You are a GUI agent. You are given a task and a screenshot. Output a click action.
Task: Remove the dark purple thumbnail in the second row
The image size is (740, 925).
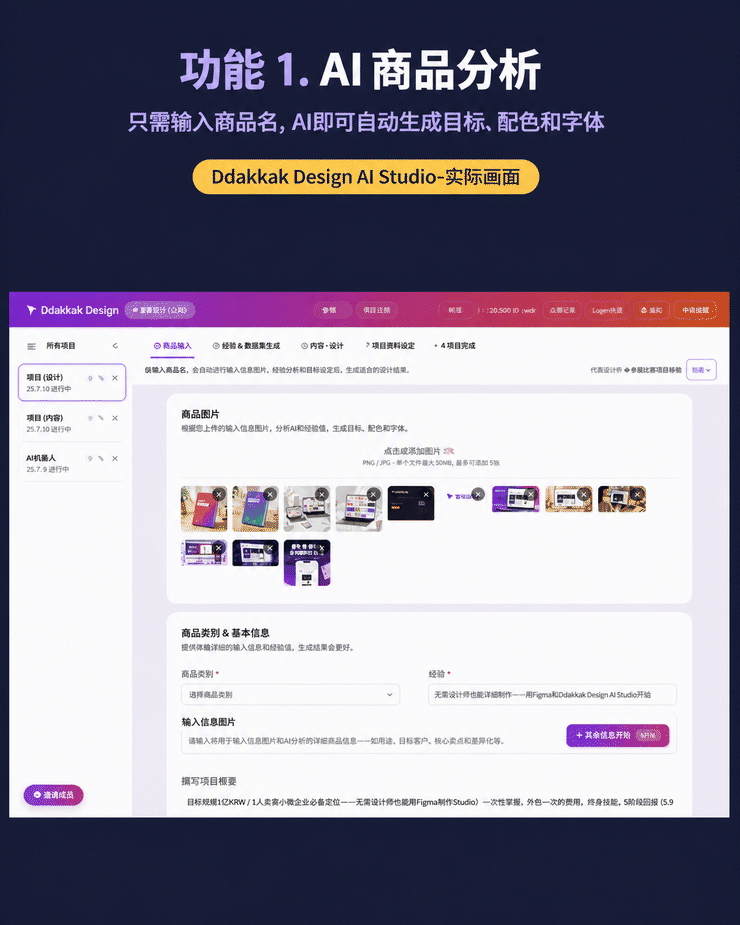pos(270,548)
